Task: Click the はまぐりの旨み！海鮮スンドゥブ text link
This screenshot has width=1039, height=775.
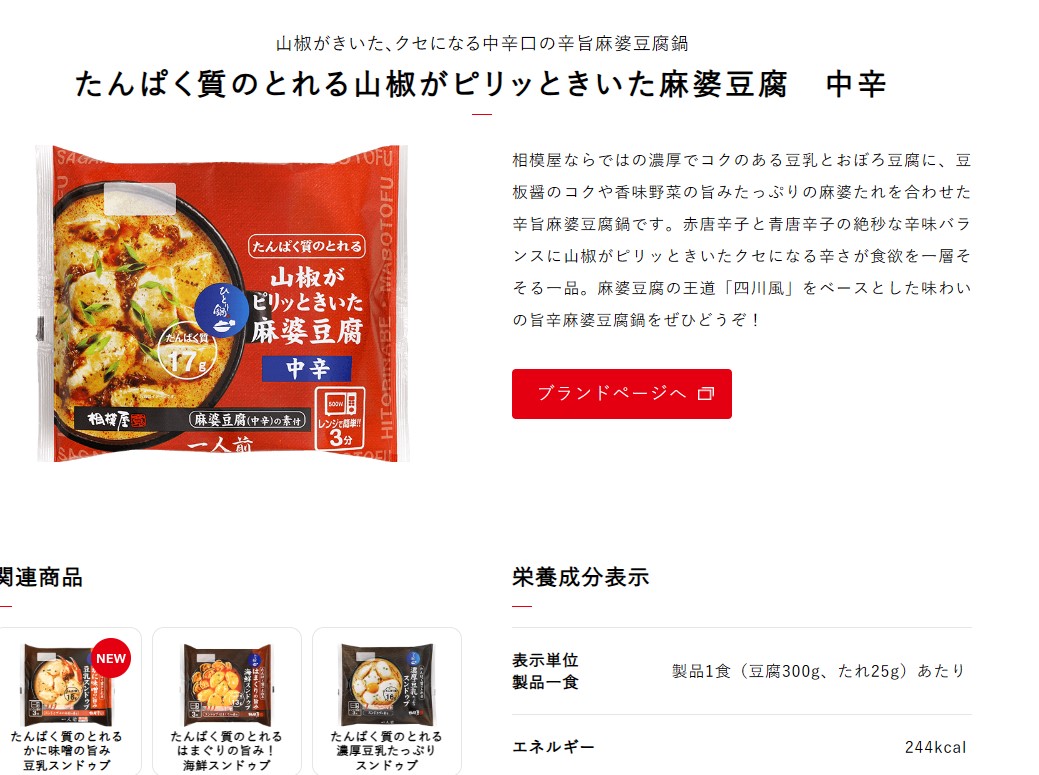Action: coord(227,750)
